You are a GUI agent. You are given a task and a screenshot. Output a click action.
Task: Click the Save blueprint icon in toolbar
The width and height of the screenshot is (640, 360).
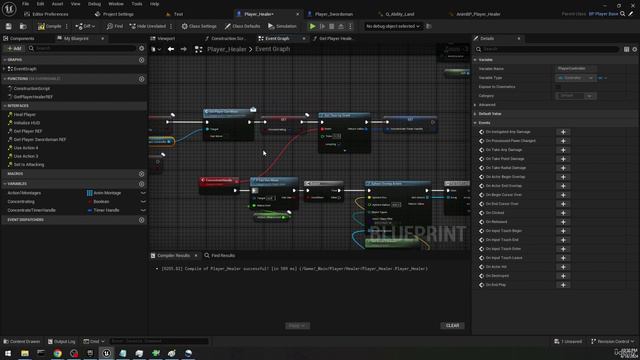9,26
